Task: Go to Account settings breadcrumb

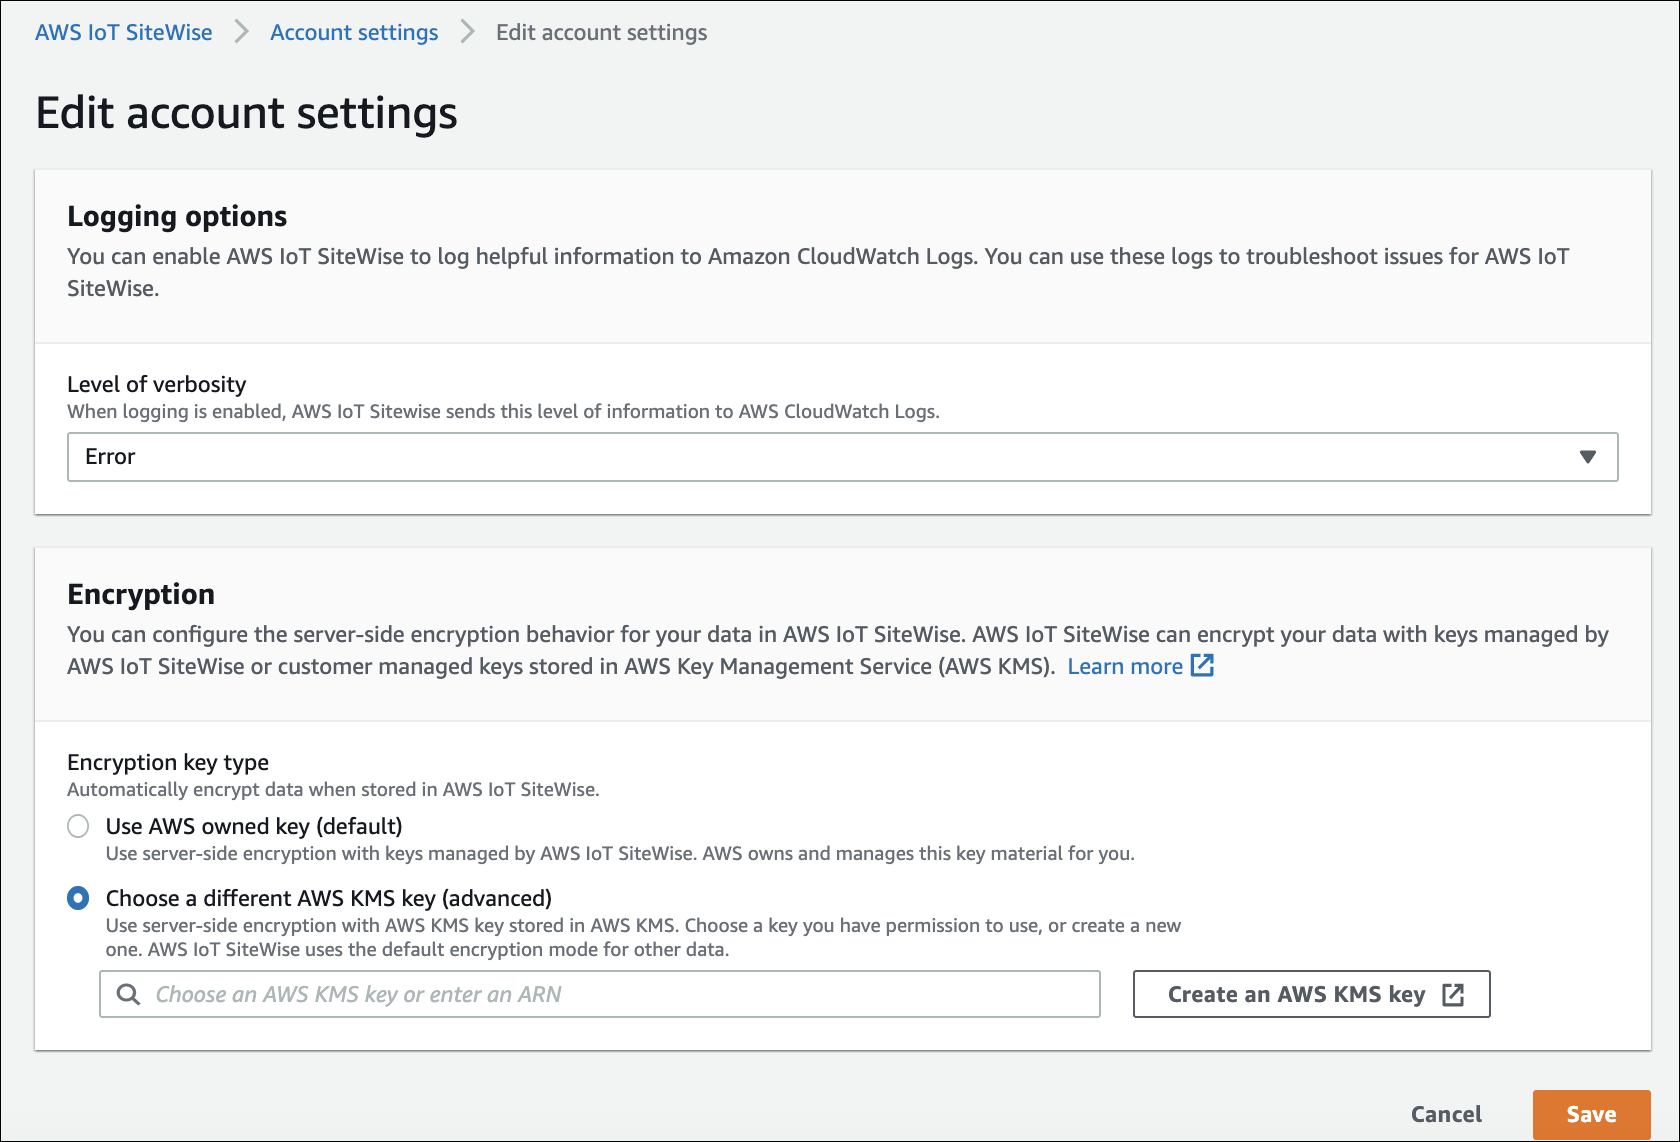Action: 354,32
